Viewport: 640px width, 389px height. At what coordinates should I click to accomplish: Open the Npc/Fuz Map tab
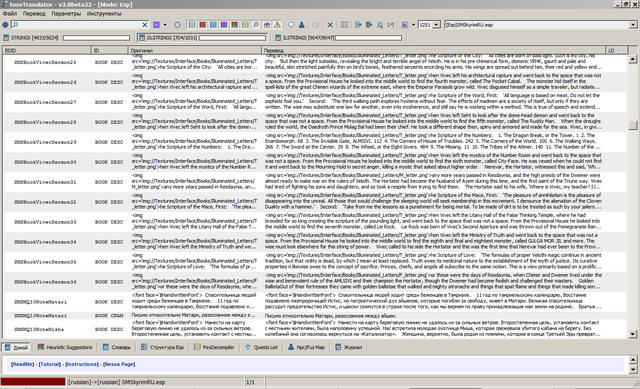tap(307, 347)
